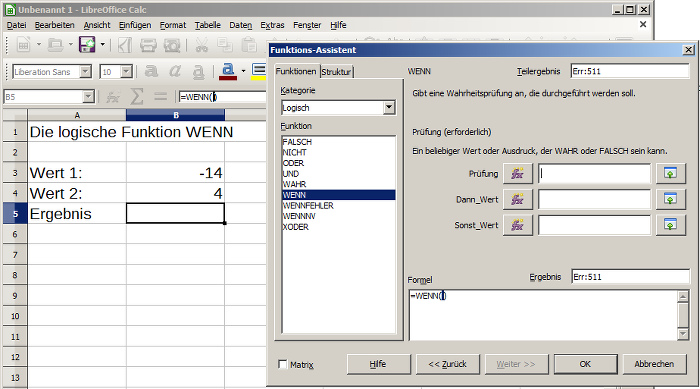Click the Copy toolbar icon
This screenshot has width=700, height=389.
tap(225, 45)
